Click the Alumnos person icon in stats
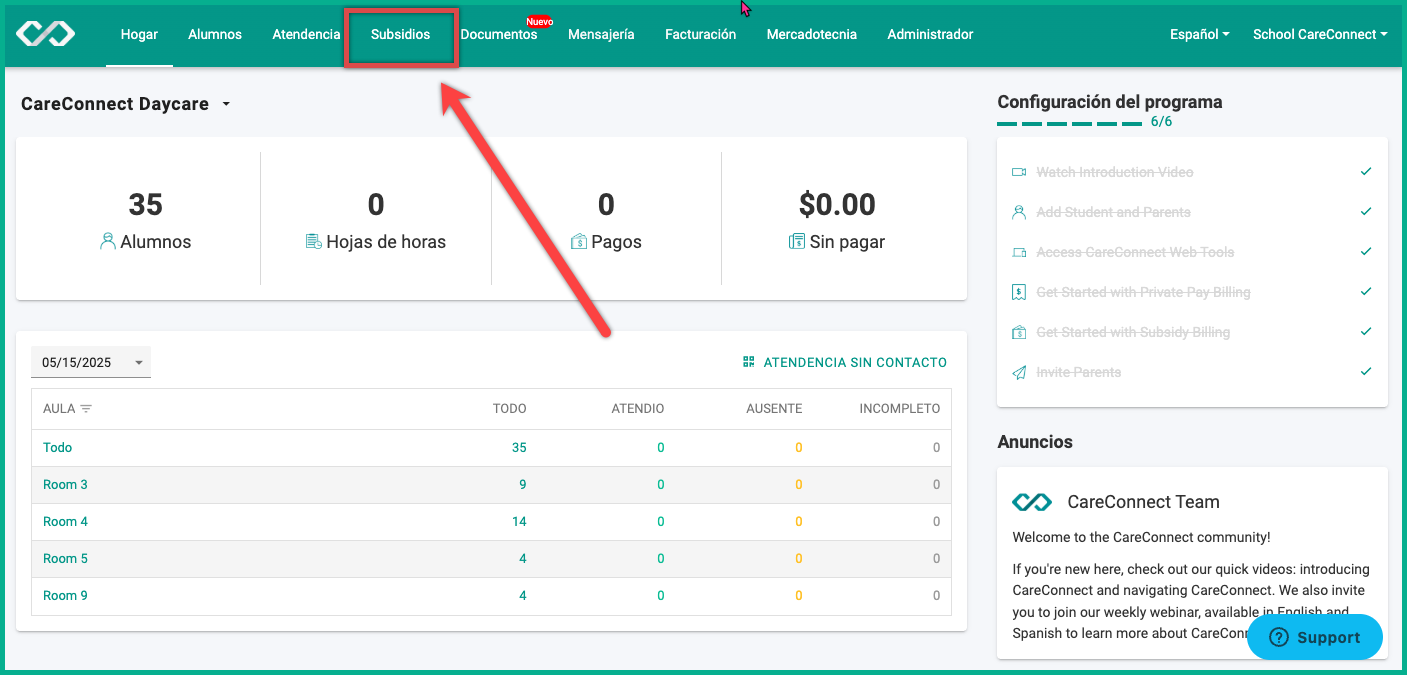This screenshot has width=1407, height=675. click(108, 242)
